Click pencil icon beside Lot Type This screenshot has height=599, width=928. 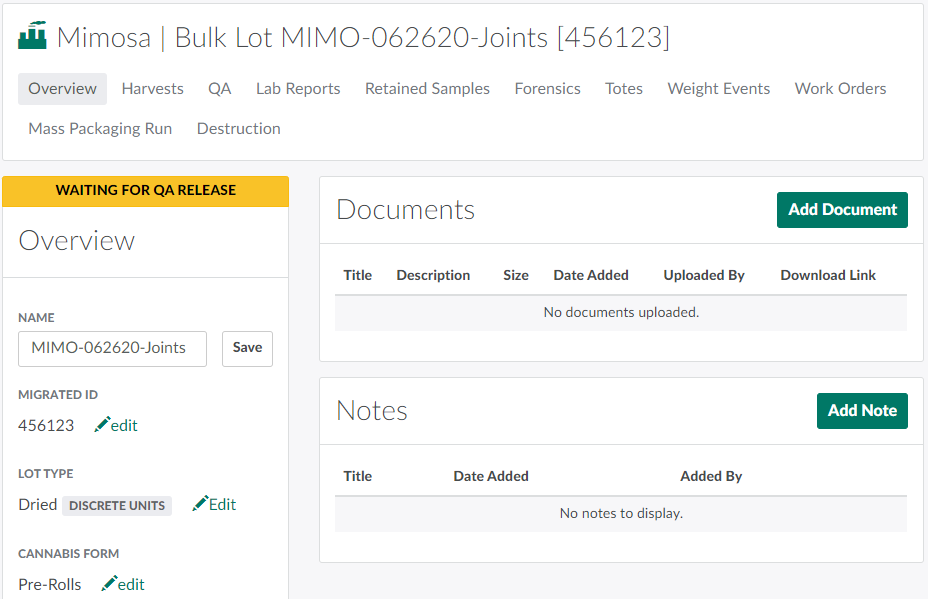[x=200, y=504]
